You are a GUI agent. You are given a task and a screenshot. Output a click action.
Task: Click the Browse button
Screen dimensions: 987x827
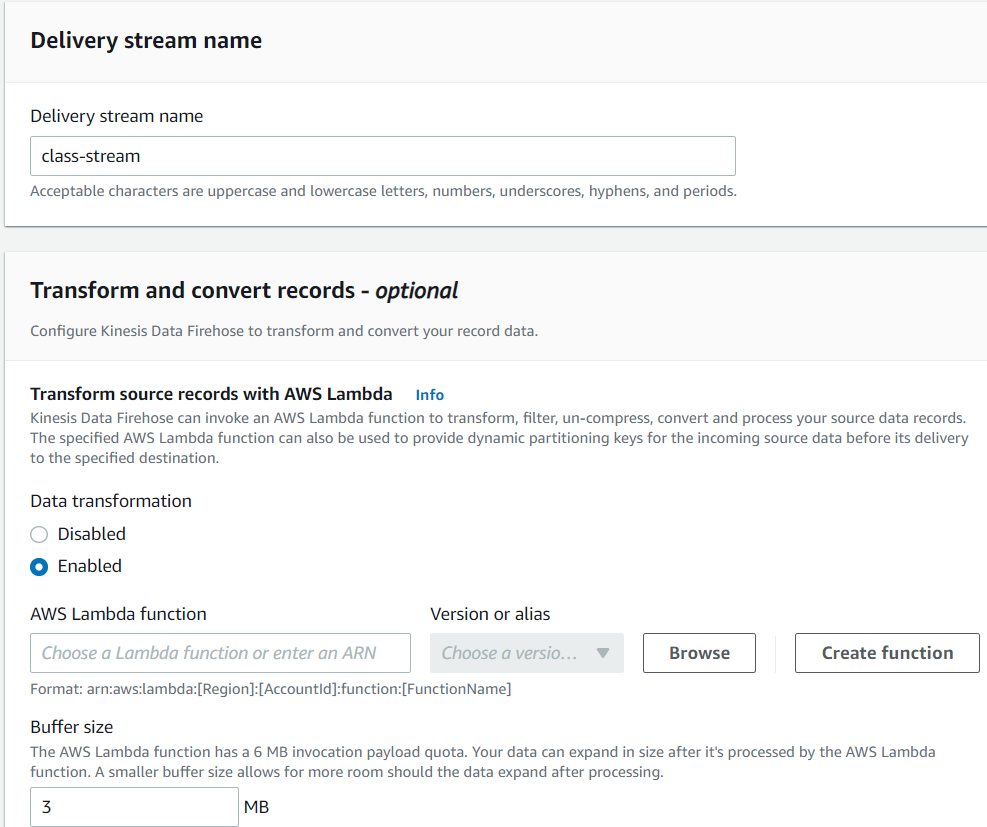coord(699,653)
